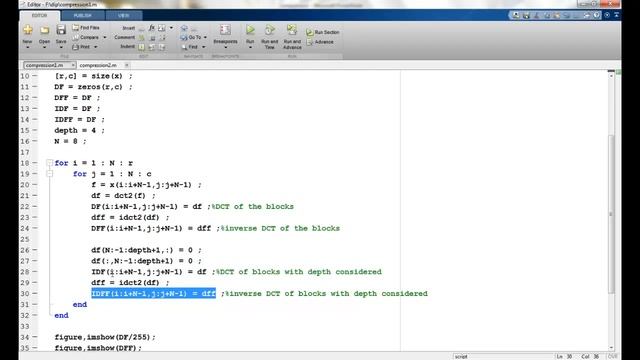Select the compression2.m file tab
The width and height of the screenshot is (640, 360).
click(98, 65)
